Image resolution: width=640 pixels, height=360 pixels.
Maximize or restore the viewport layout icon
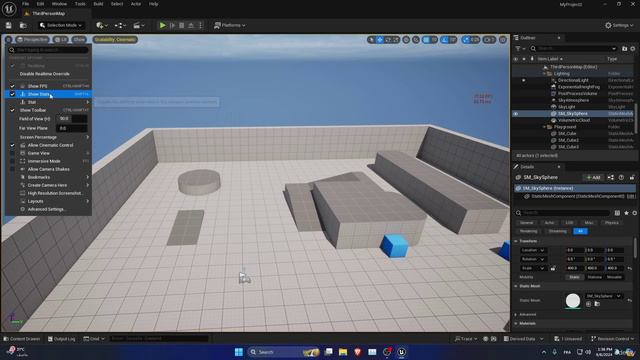pos(503,40)
